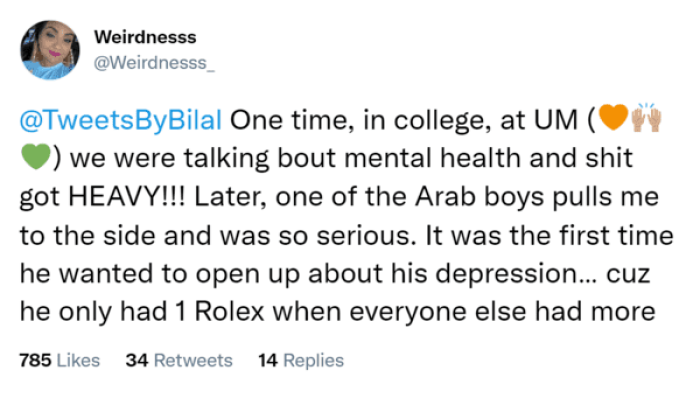
Task: Click the orange heart emoji
Action: pyautogui.click(x=612, y=122)
